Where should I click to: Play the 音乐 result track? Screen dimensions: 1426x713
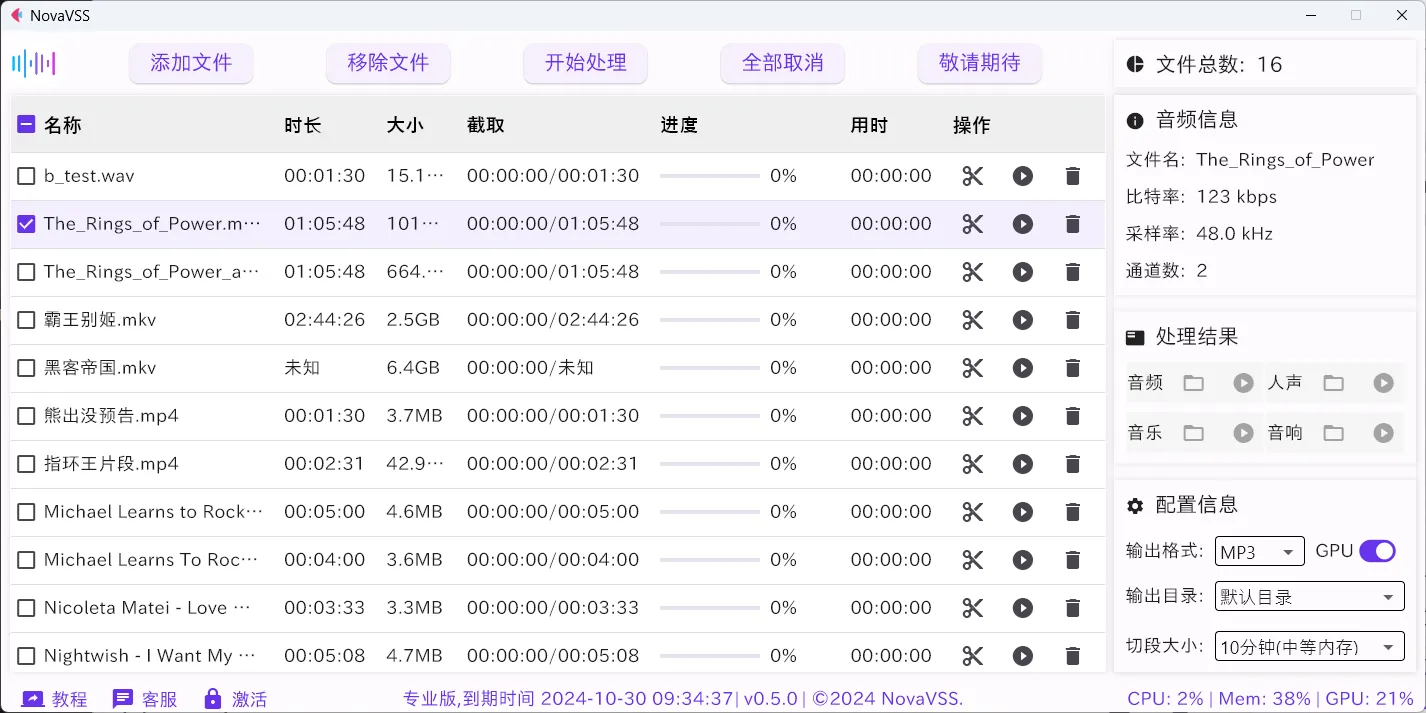1243,433
